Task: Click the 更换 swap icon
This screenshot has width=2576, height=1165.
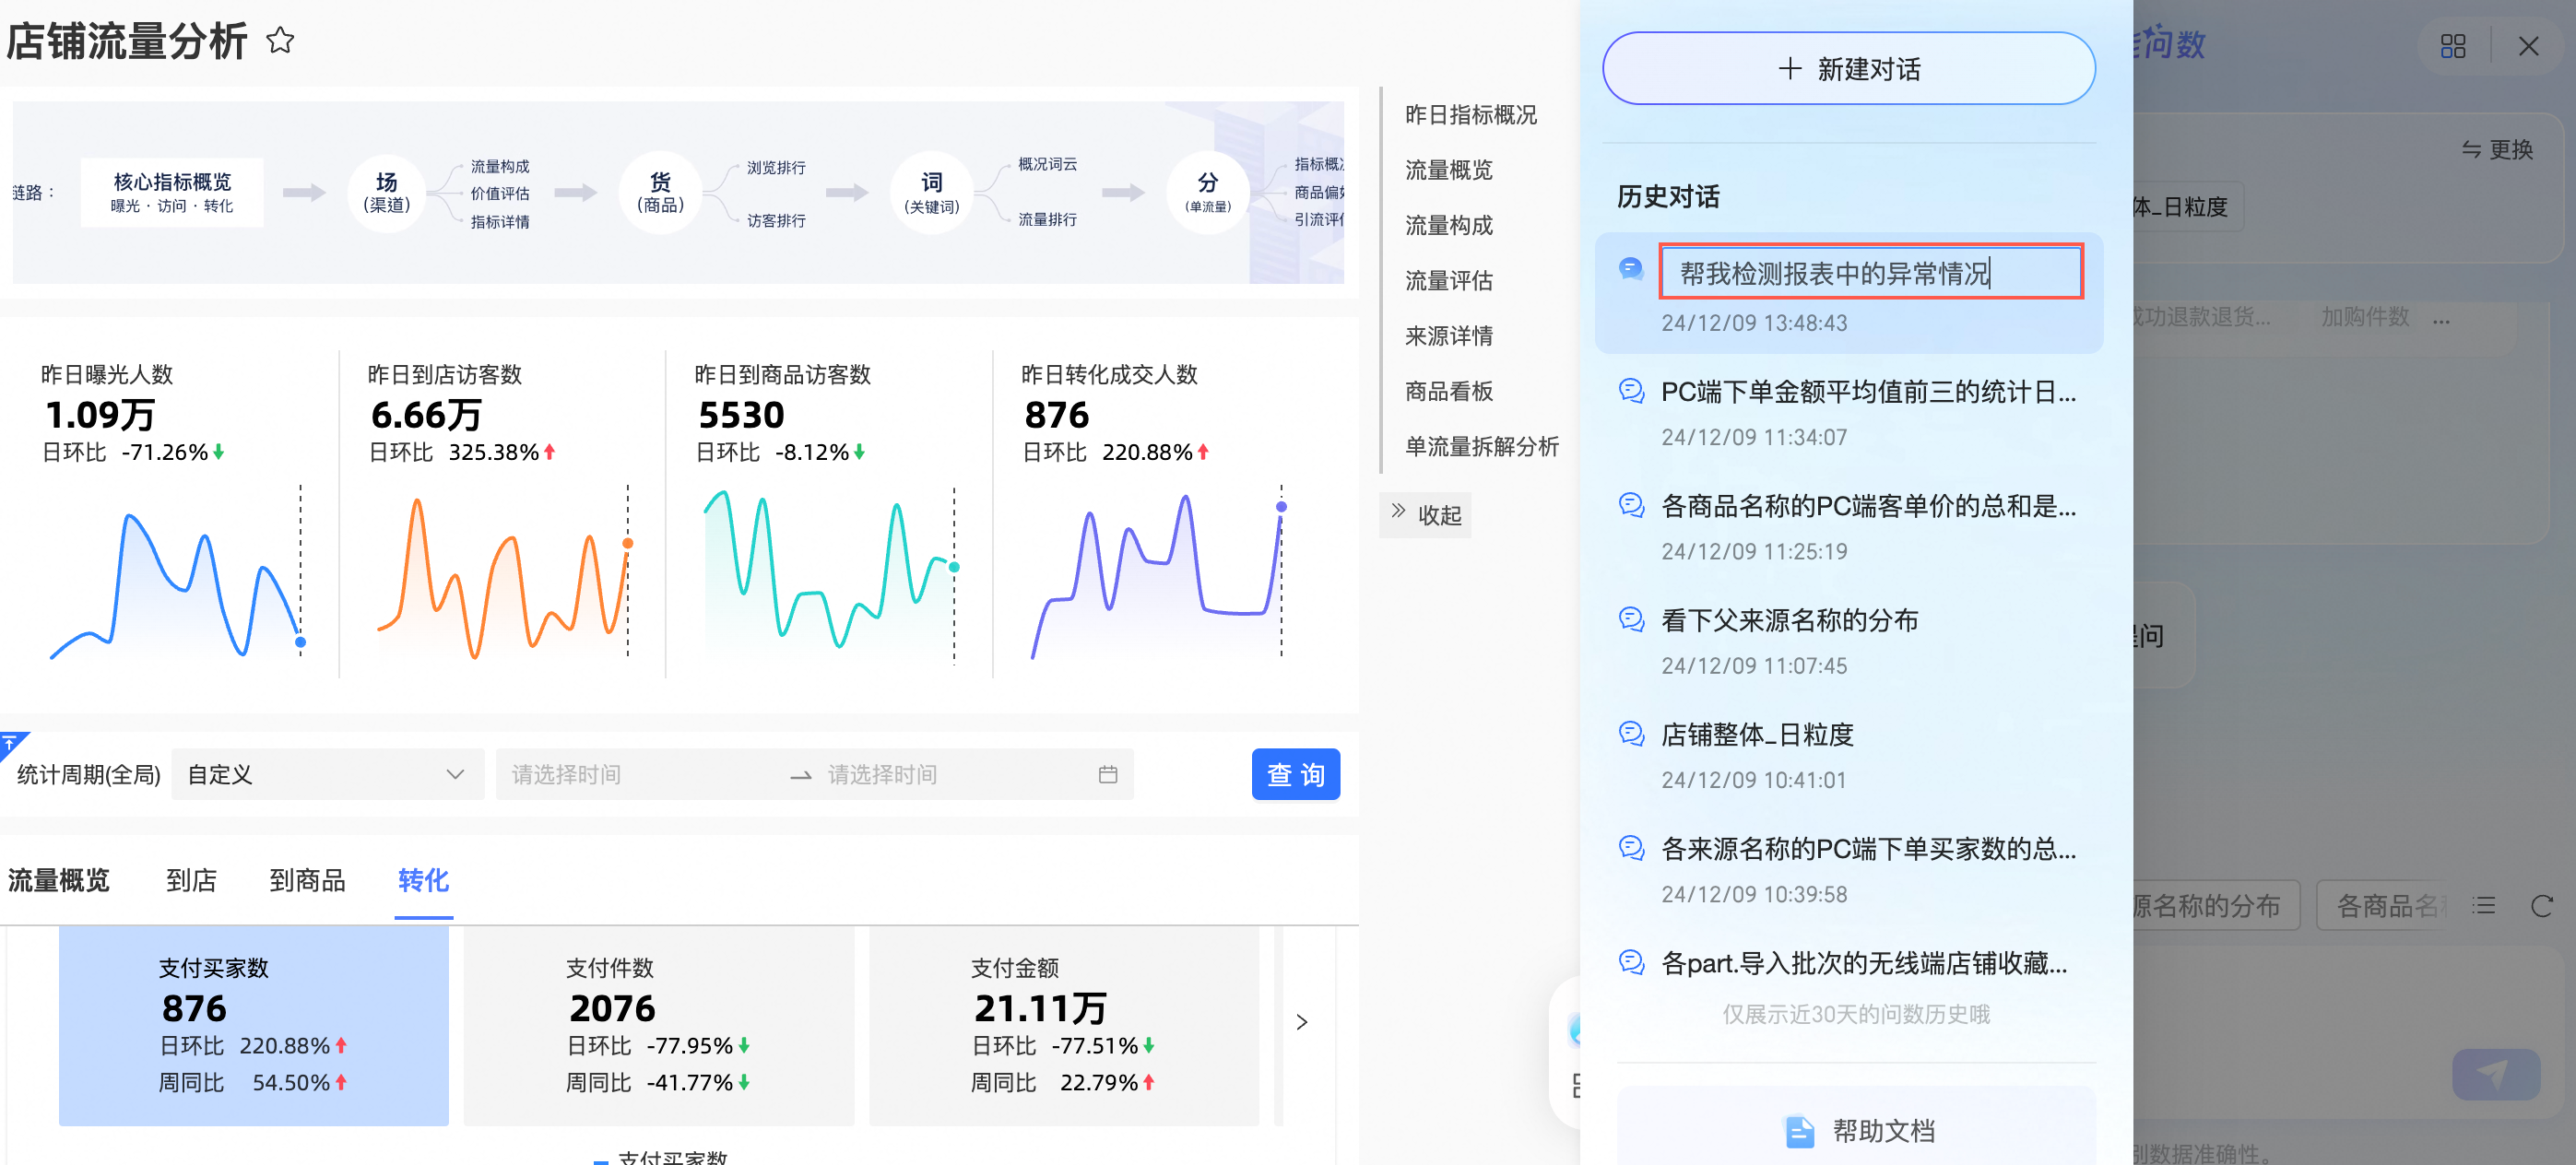Action: pos(2471,149)
